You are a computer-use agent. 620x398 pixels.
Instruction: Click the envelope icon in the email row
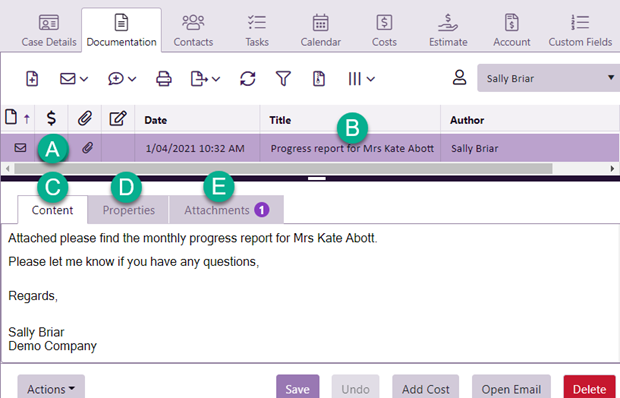click(20, 148)
